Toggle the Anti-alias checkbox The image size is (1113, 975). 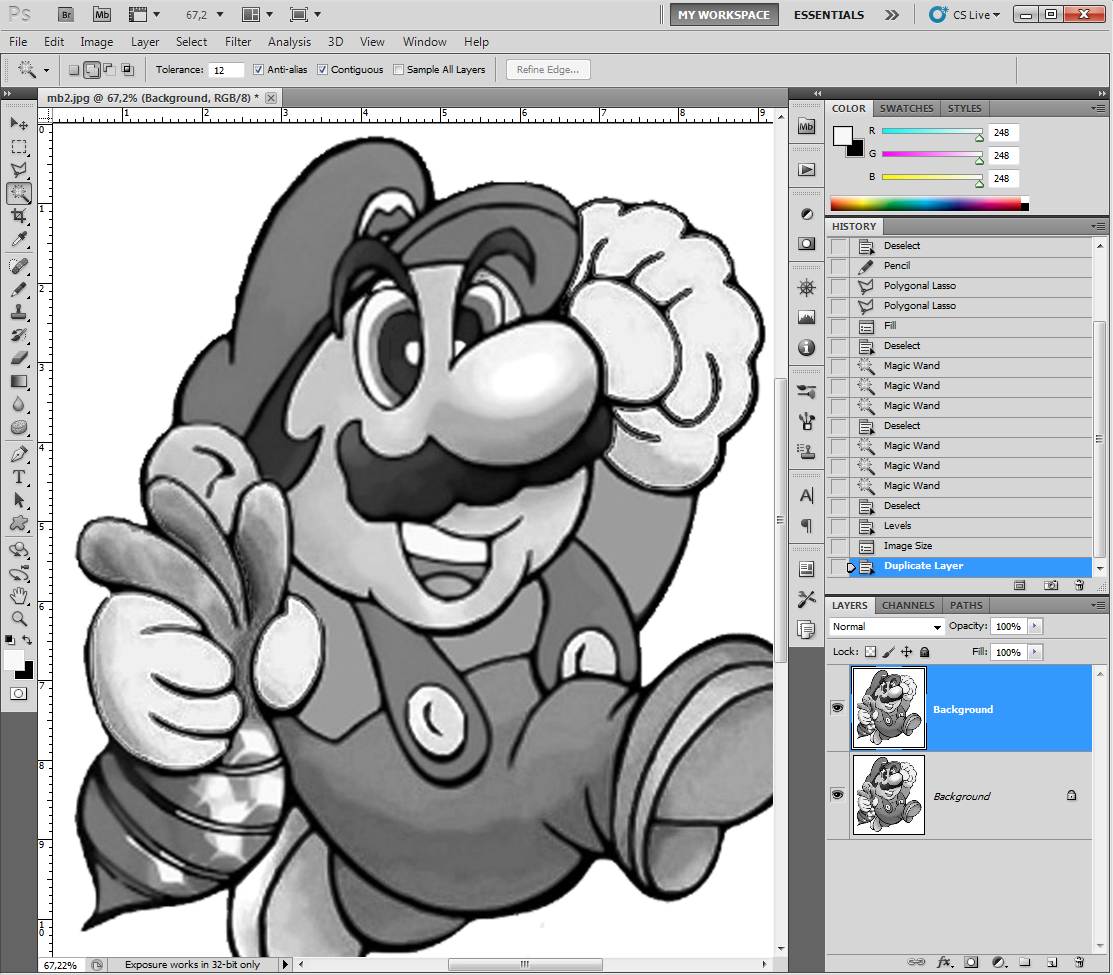click(258, 70)
